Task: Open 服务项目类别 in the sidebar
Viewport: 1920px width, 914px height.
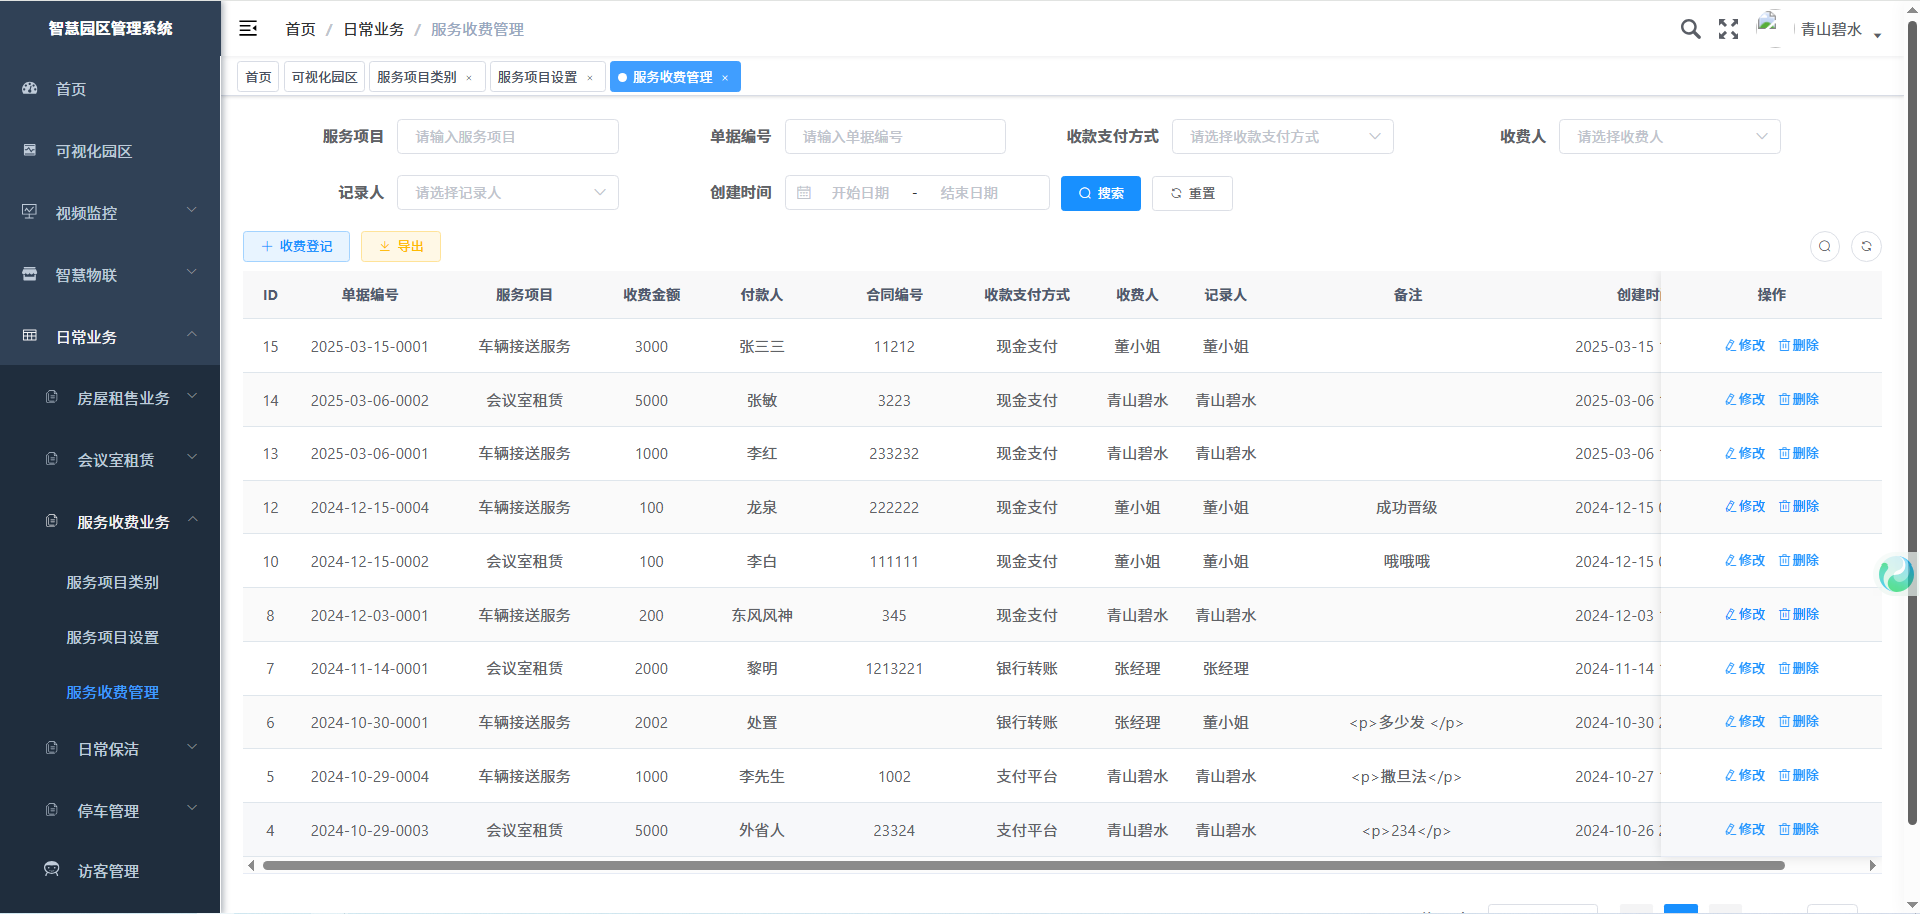Action: pos(112,582)
